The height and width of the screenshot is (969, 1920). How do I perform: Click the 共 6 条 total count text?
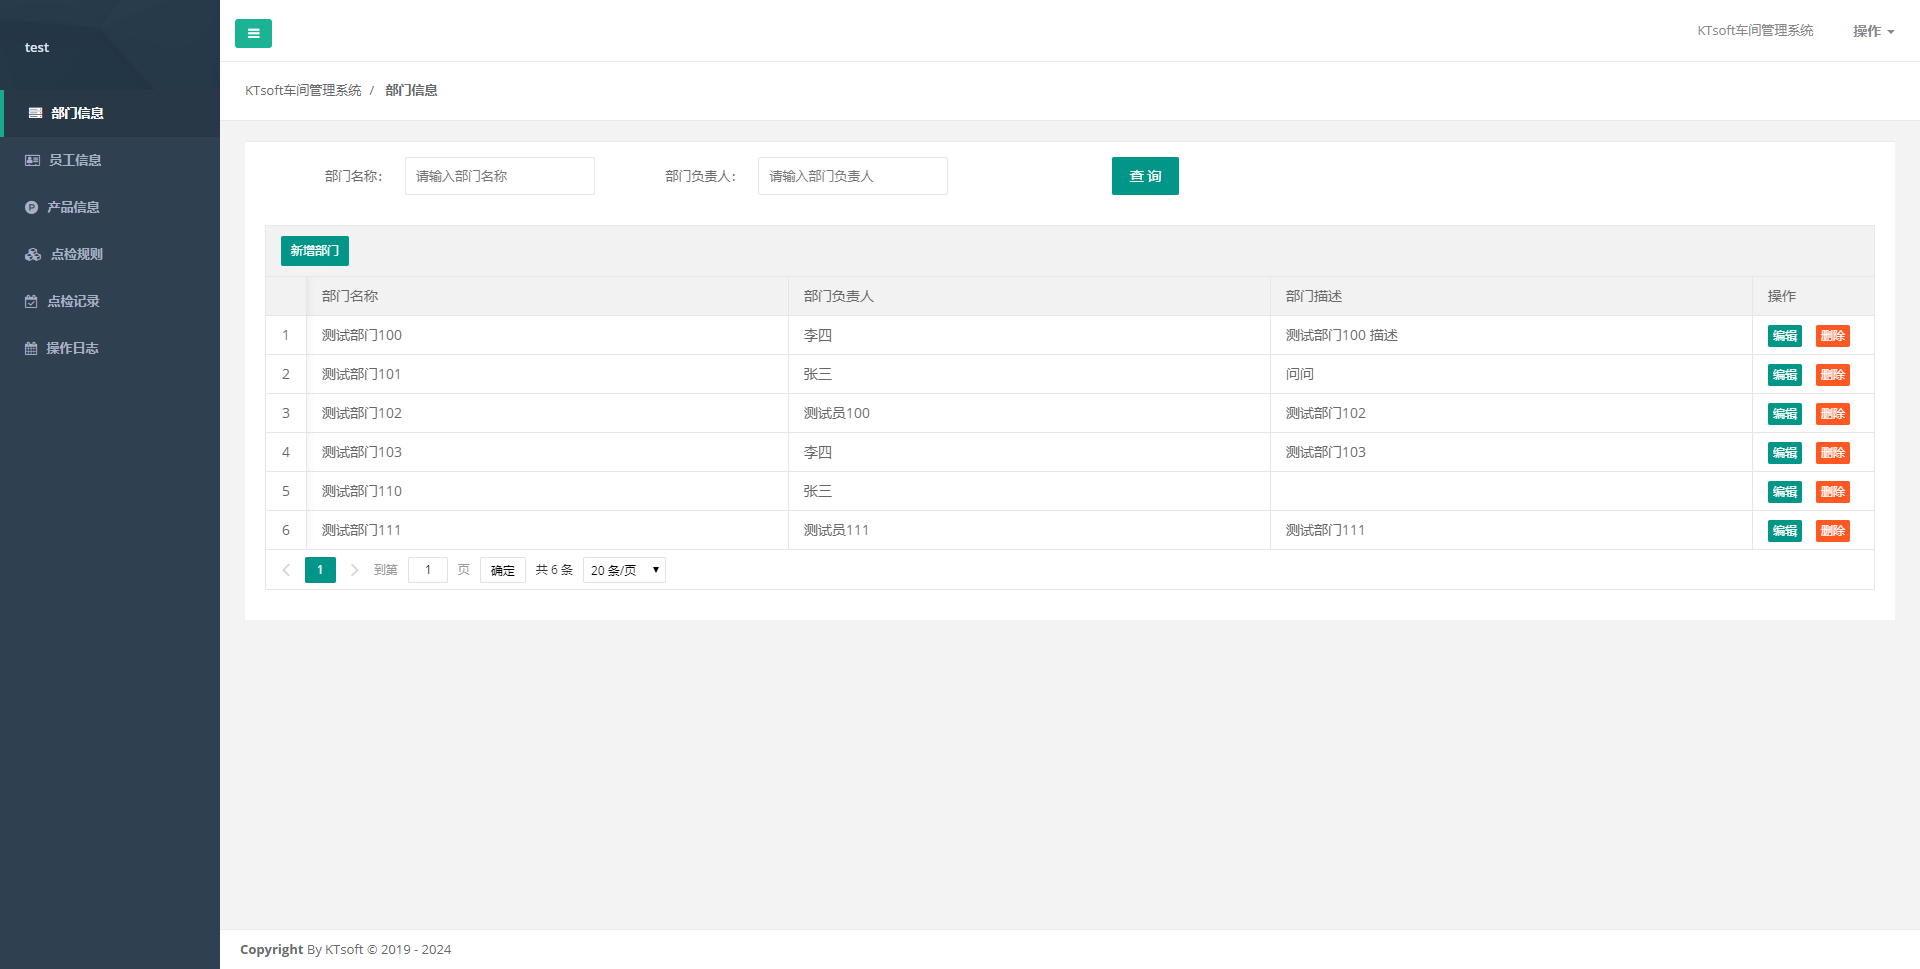pyautogui.click(x=554, y=570)
